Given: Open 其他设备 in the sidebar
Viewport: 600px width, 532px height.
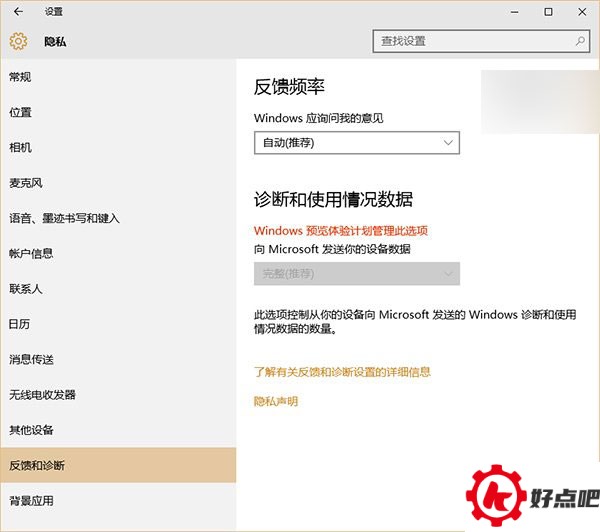Looking at the screenshot, I should (31, 430).
